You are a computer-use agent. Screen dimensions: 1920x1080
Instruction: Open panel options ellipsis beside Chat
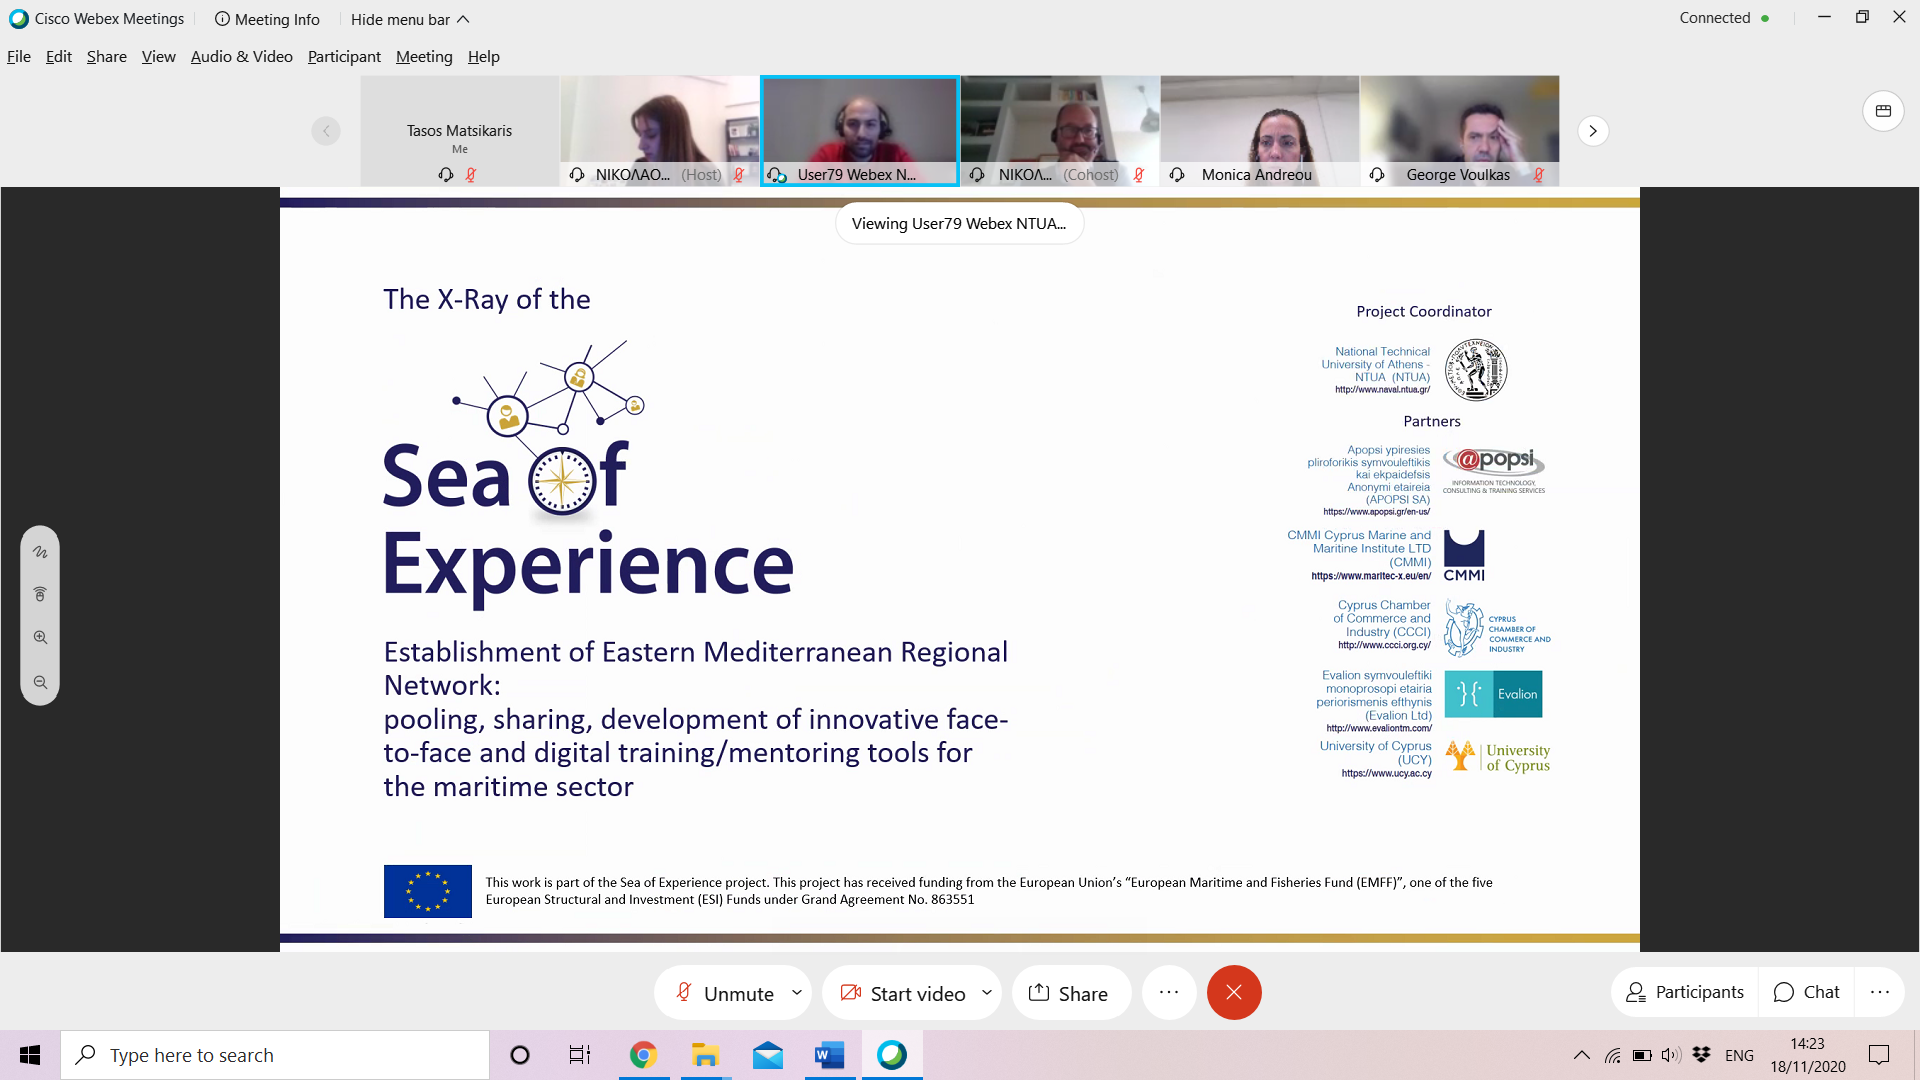(1880, 992)
